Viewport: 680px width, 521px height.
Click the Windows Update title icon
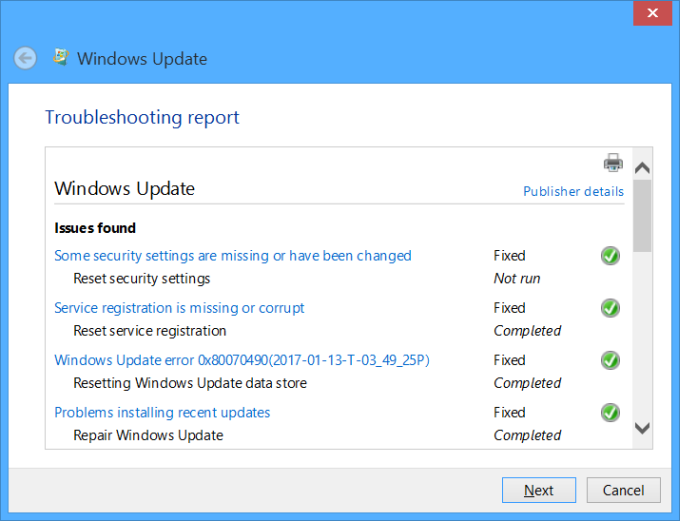61,57
